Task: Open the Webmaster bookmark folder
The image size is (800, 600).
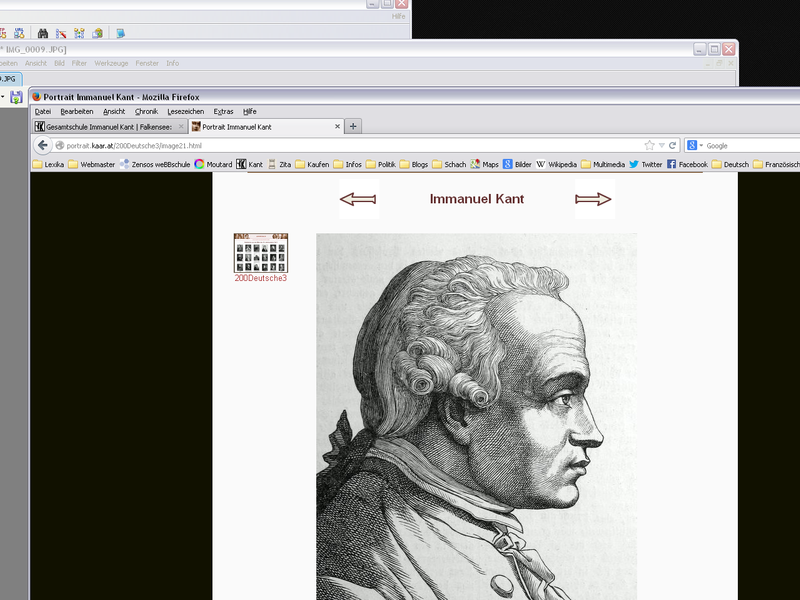Action: [92, 164]
